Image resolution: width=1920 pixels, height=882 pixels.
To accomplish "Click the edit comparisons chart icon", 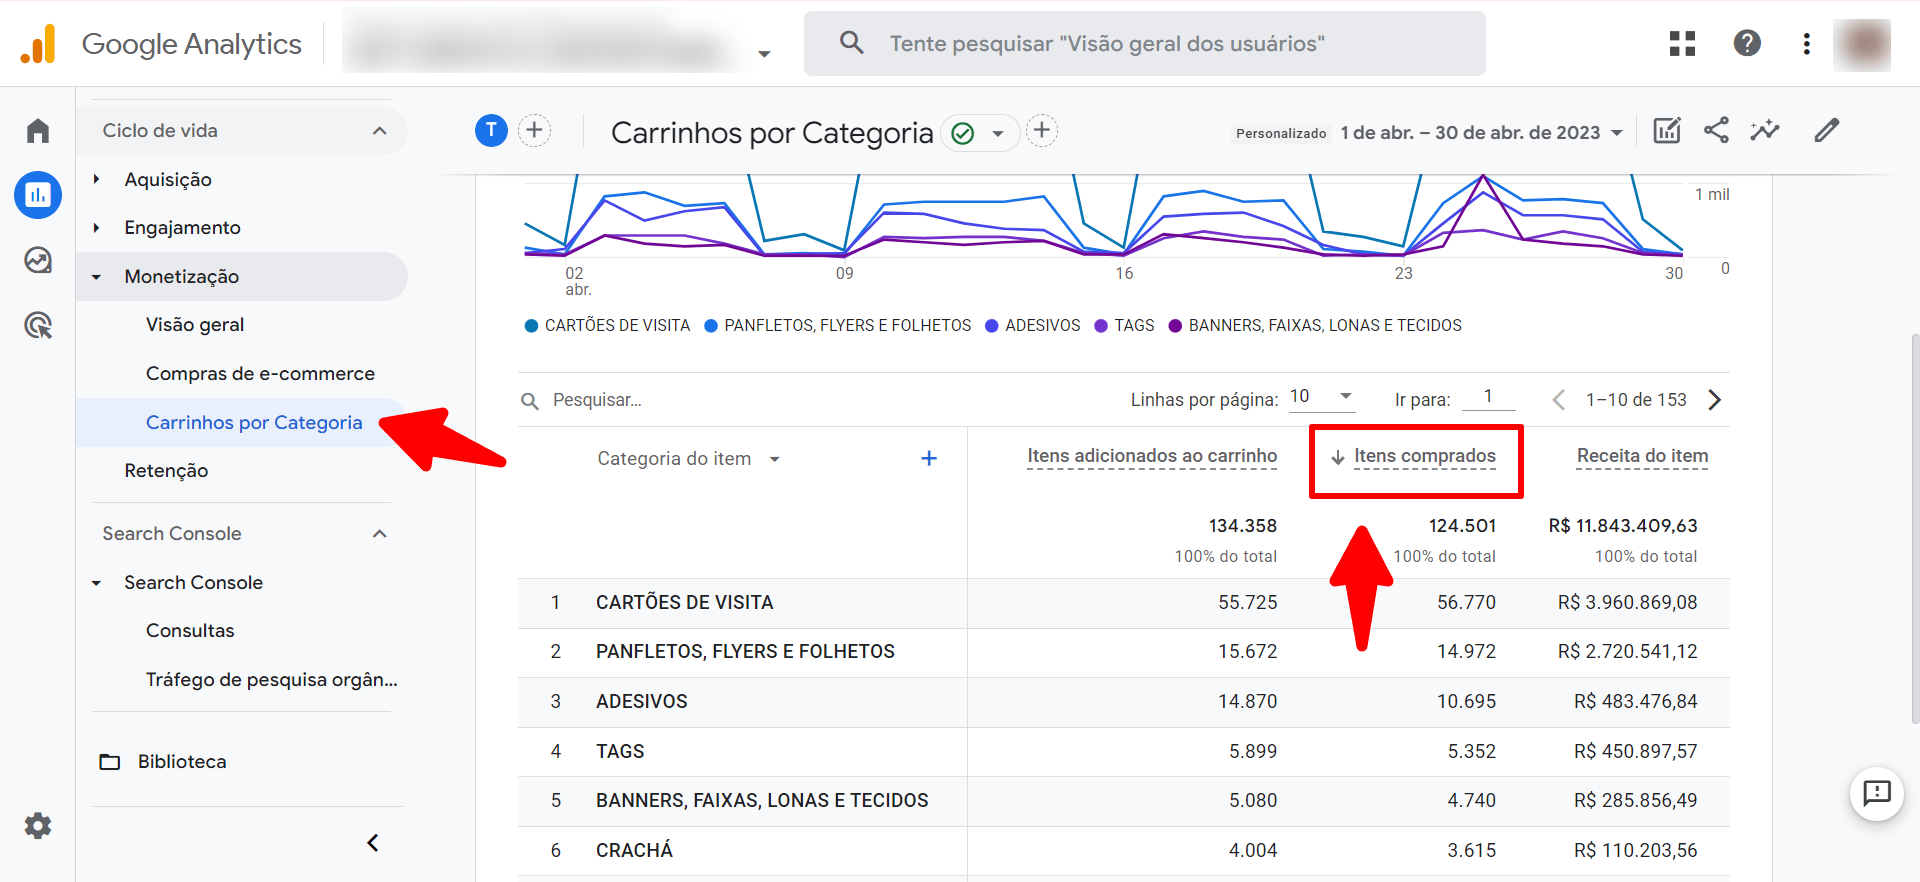I will tap(1667, 131).
